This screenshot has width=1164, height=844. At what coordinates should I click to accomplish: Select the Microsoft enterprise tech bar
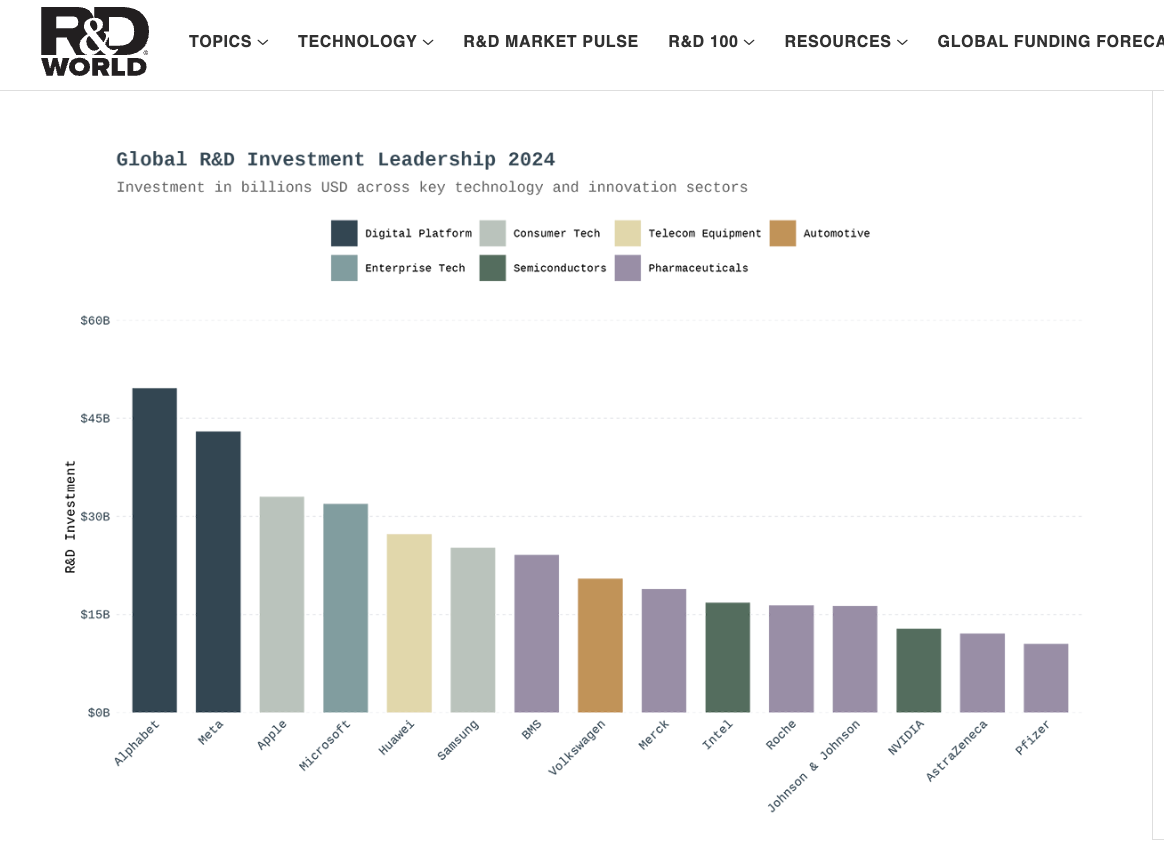[345, 608]
